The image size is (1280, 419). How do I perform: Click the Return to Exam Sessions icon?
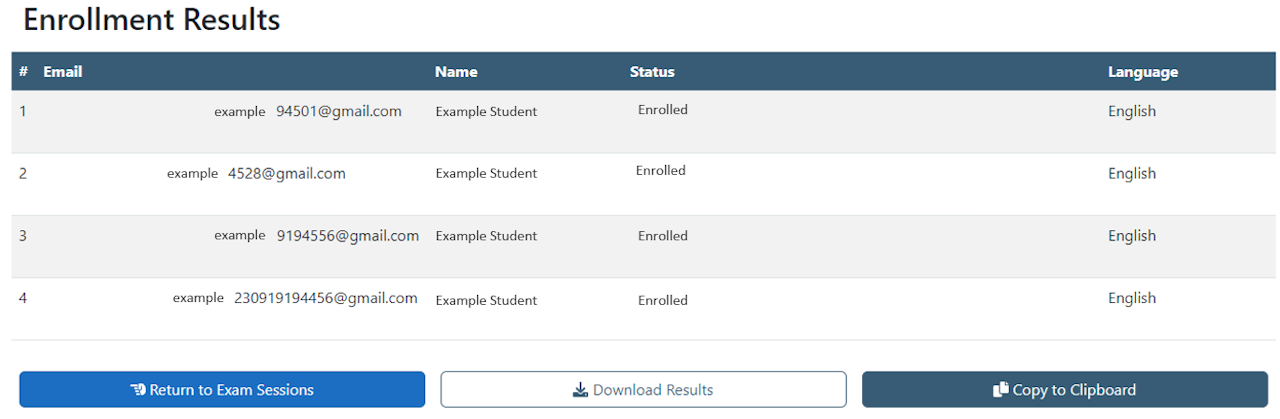tap(138, 390)
